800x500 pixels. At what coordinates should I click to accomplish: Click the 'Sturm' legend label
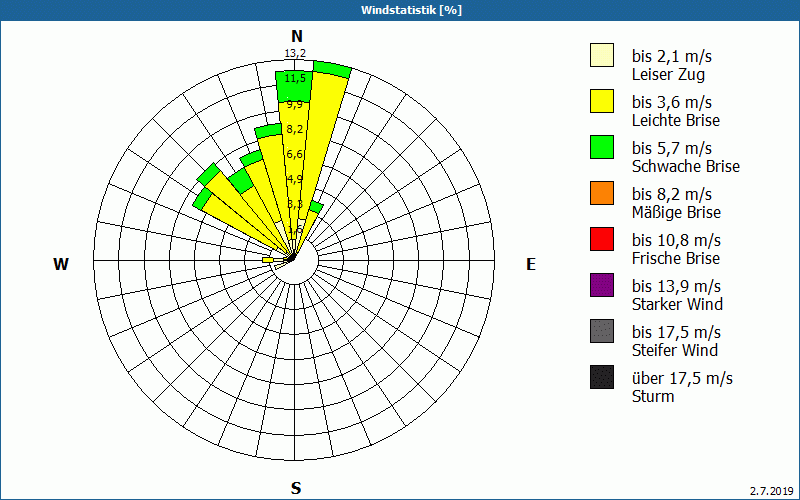(653, 396)
